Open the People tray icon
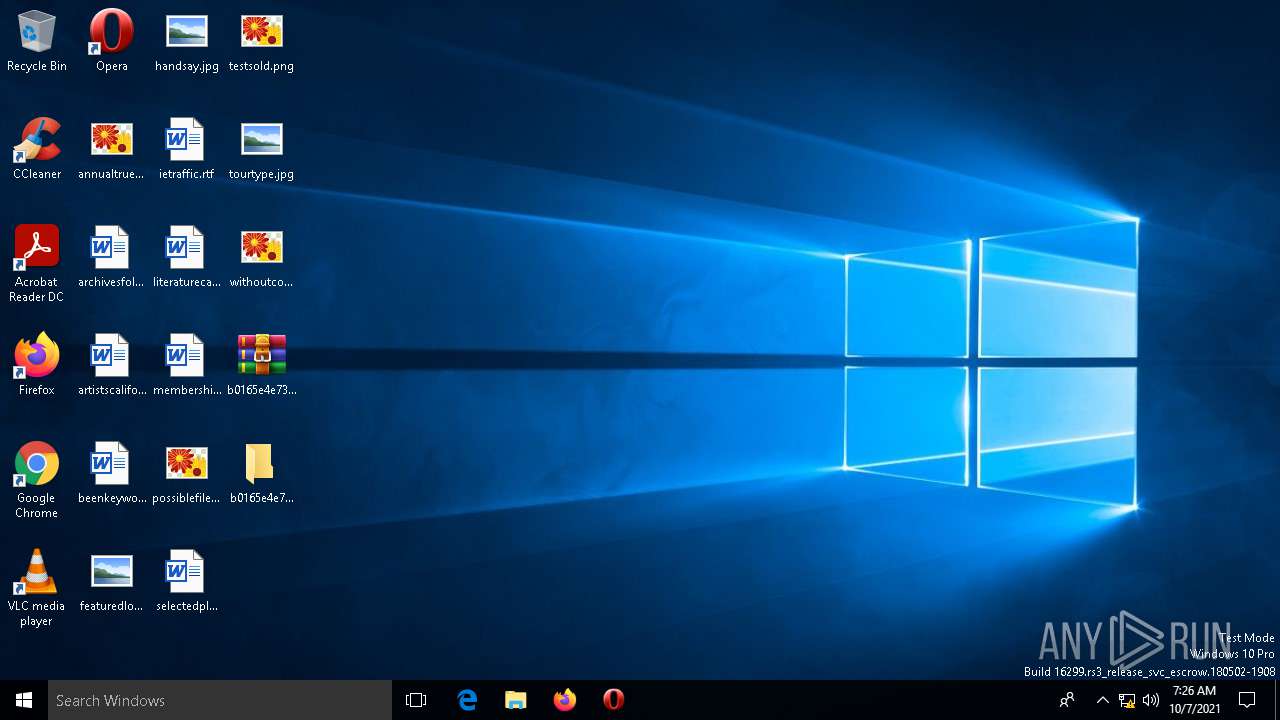This screenshot has width=1280, height=720. [1067, 700]
